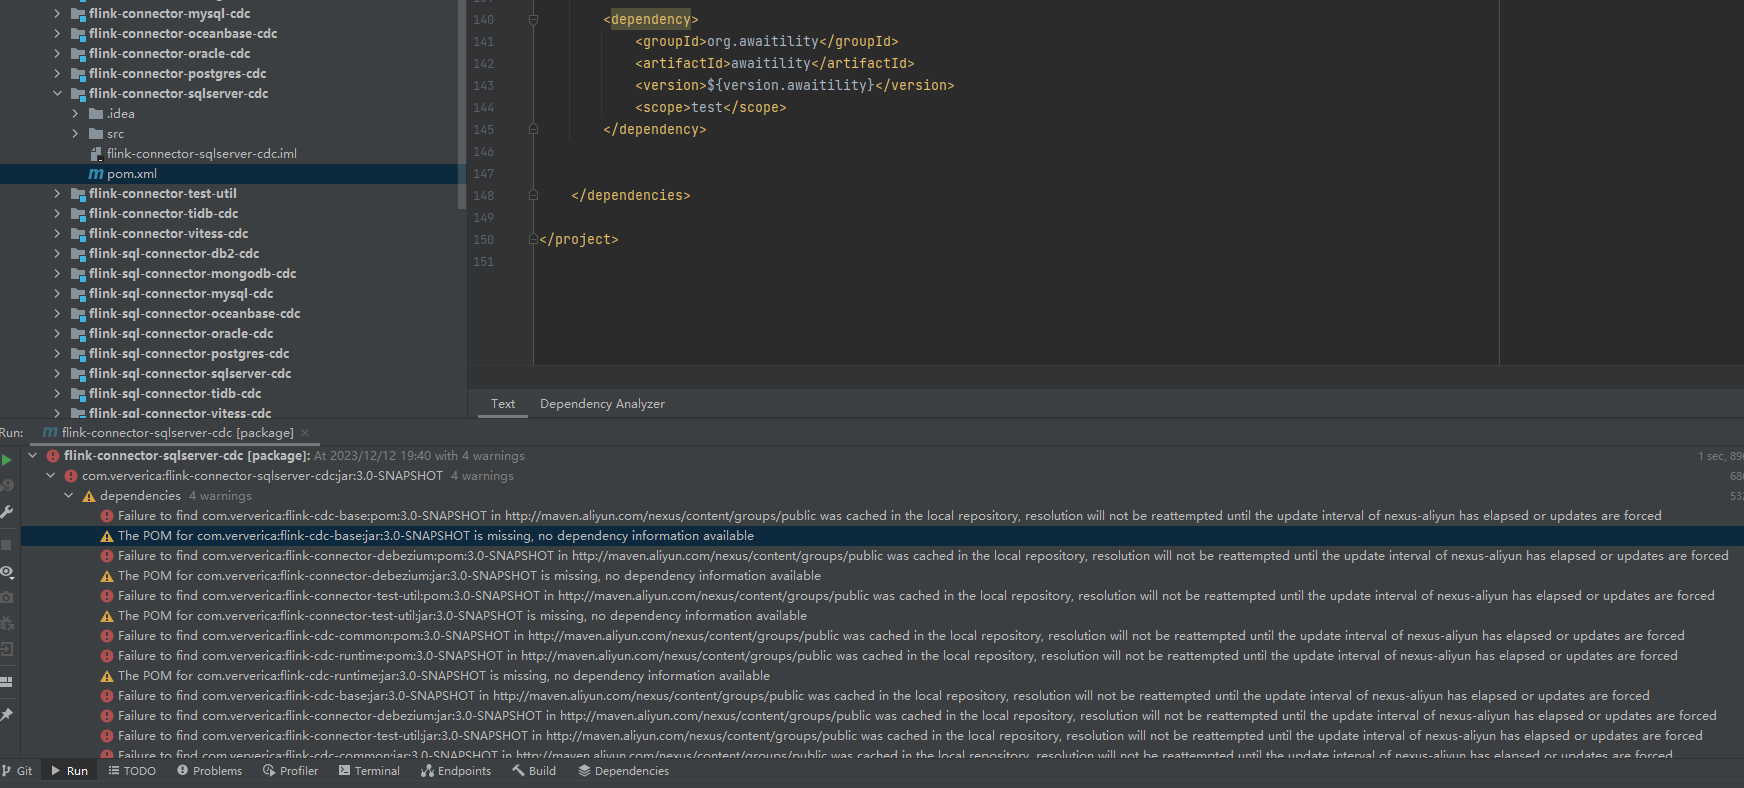Open the Build tool window
1744x788 pixels.
pos(534,771)
